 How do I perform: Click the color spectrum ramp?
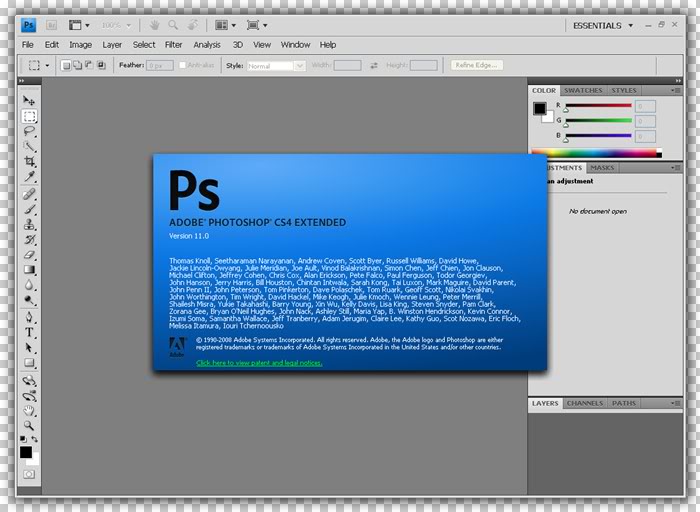pyautogui.click(x=596, y=154)
